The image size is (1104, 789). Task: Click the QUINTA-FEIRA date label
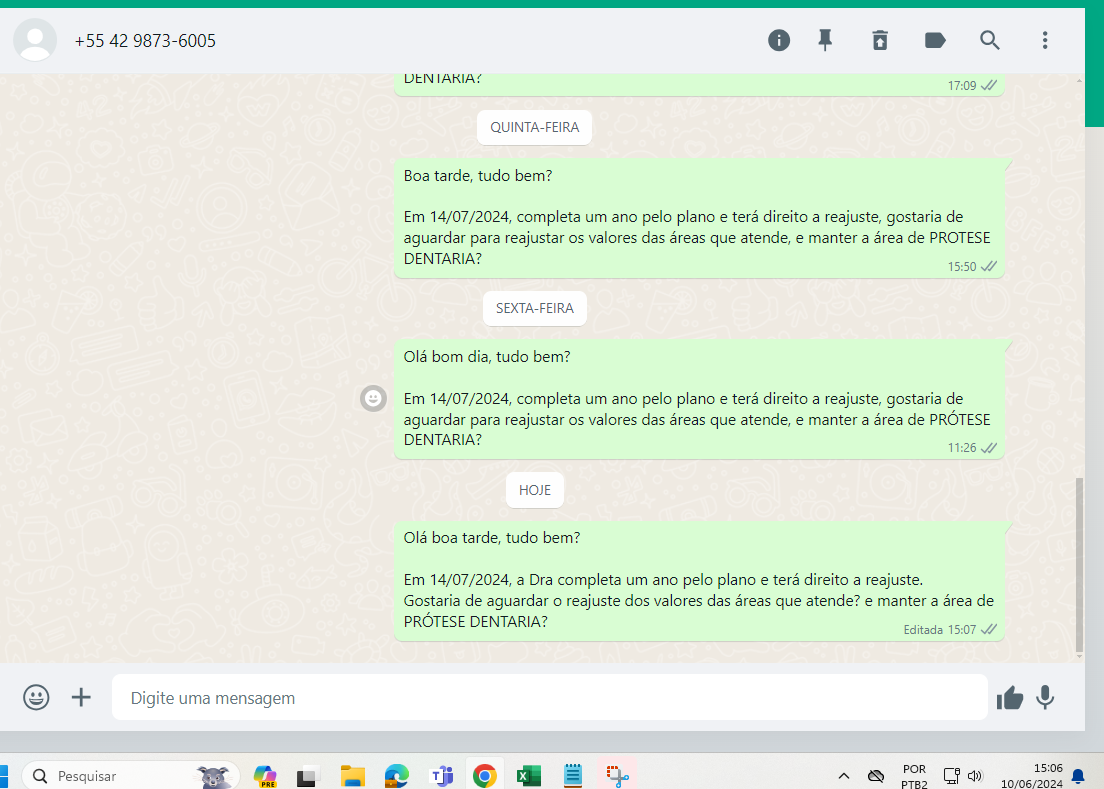(534, 127)
